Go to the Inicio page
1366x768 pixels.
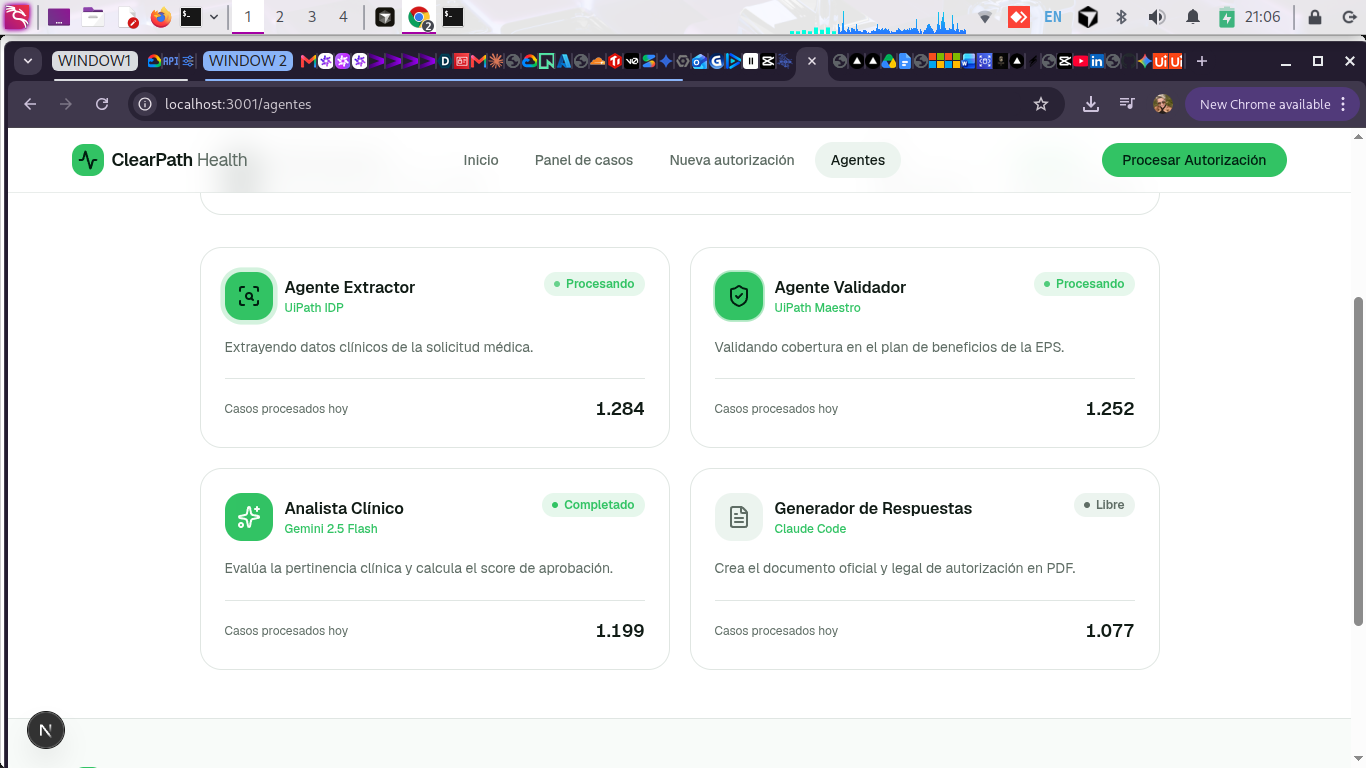click(x=481, y=160)
